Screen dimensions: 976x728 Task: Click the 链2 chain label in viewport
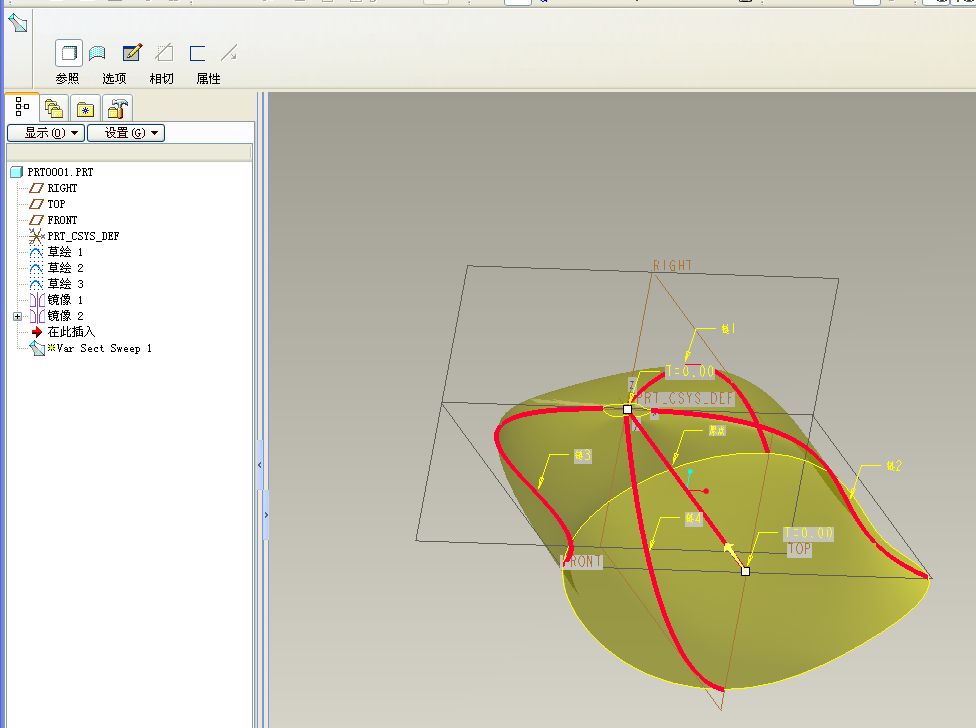coord(894,465)
